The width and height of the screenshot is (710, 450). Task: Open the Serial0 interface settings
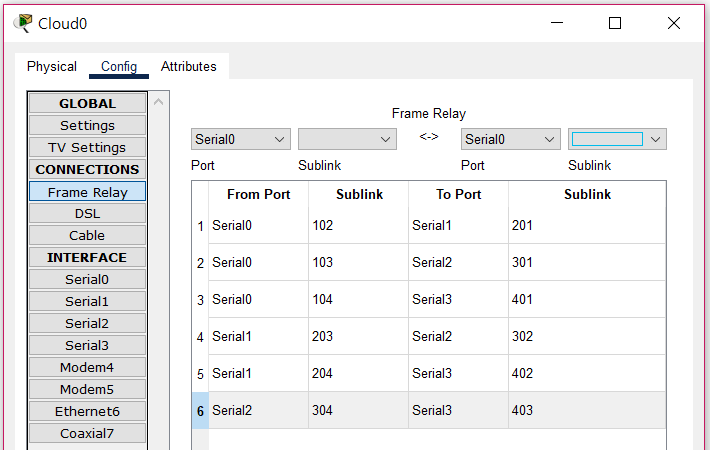[x=87, y=279]
